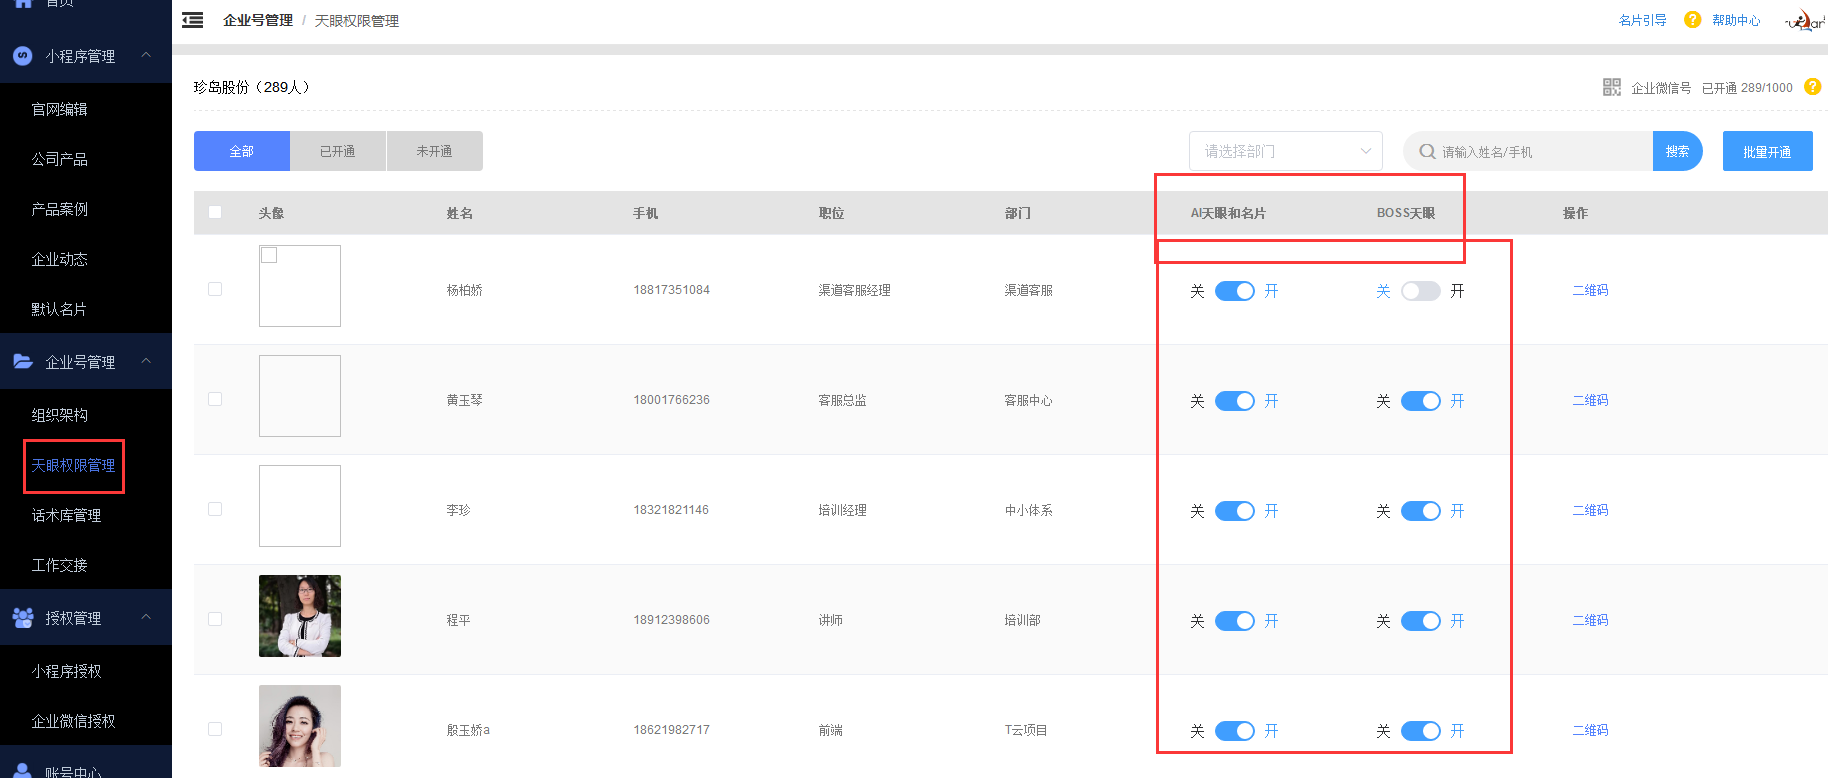The image size is (1828, 778).
Task: Click the yellow help icon beside 帮助中心
Action: (x=1692, y=20)
